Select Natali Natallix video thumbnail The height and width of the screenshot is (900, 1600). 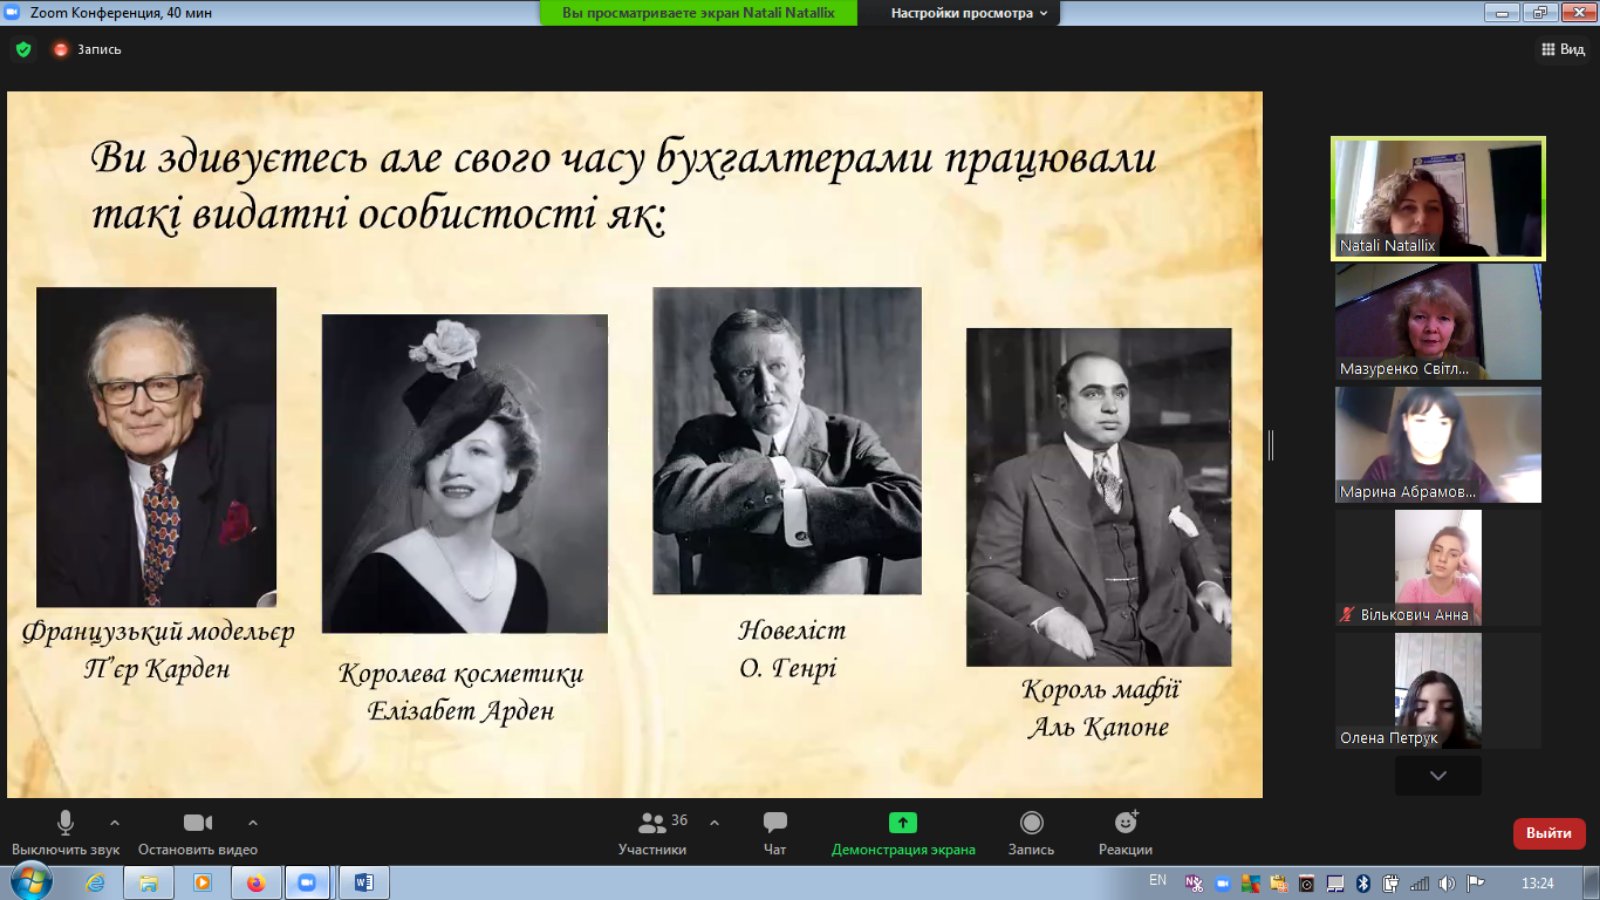click(x=1438, y=198)
